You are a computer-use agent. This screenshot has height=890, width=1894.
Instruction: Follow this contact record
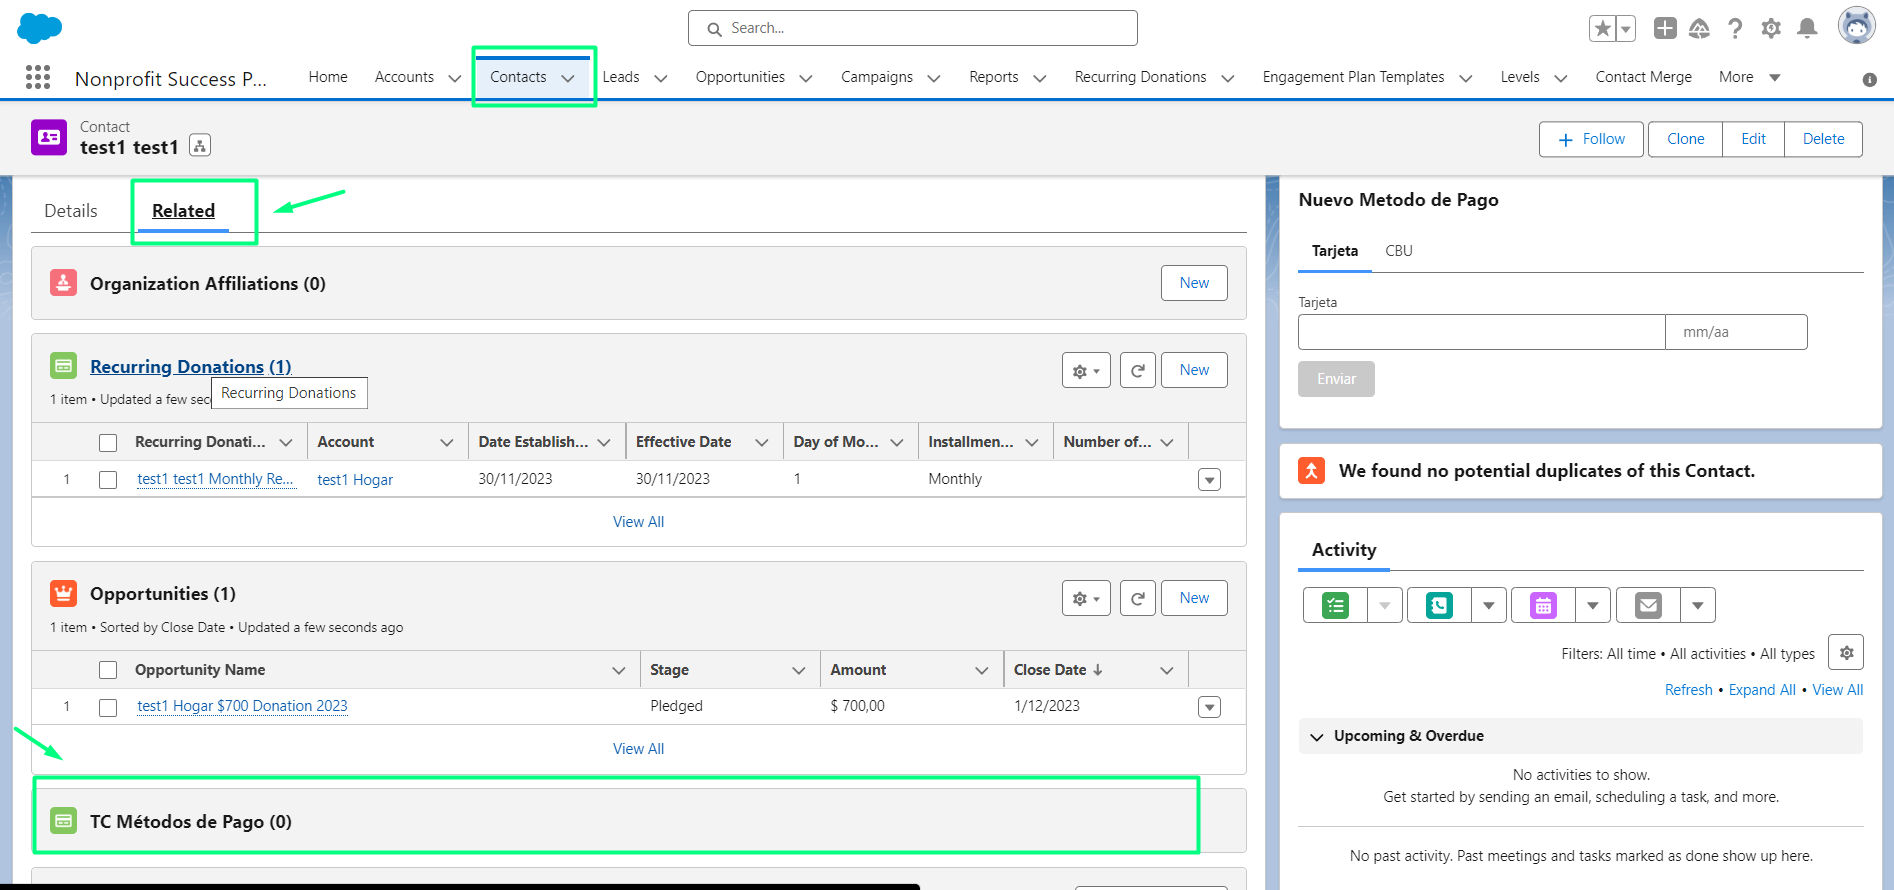1591,139
